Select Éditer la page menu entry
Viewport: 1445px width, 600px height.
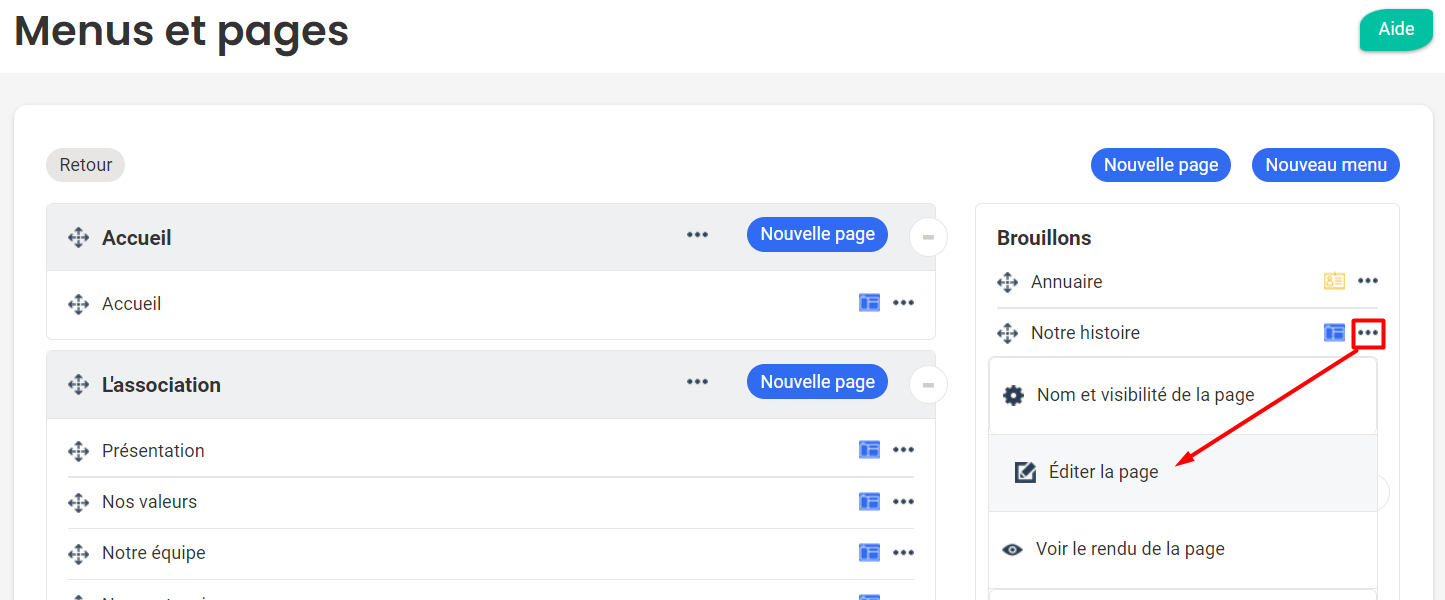tap(1103, 473)
